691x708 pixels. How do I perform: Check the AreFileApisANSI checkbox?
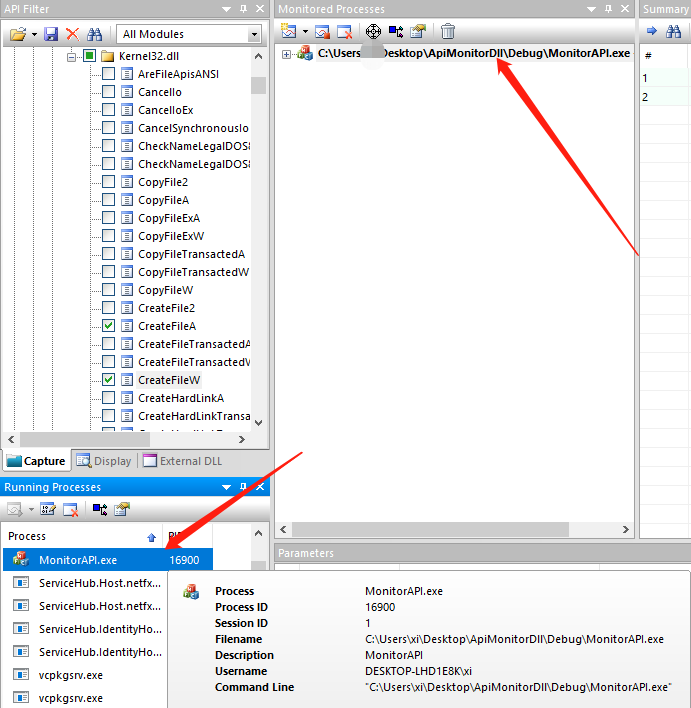[108, 74]
